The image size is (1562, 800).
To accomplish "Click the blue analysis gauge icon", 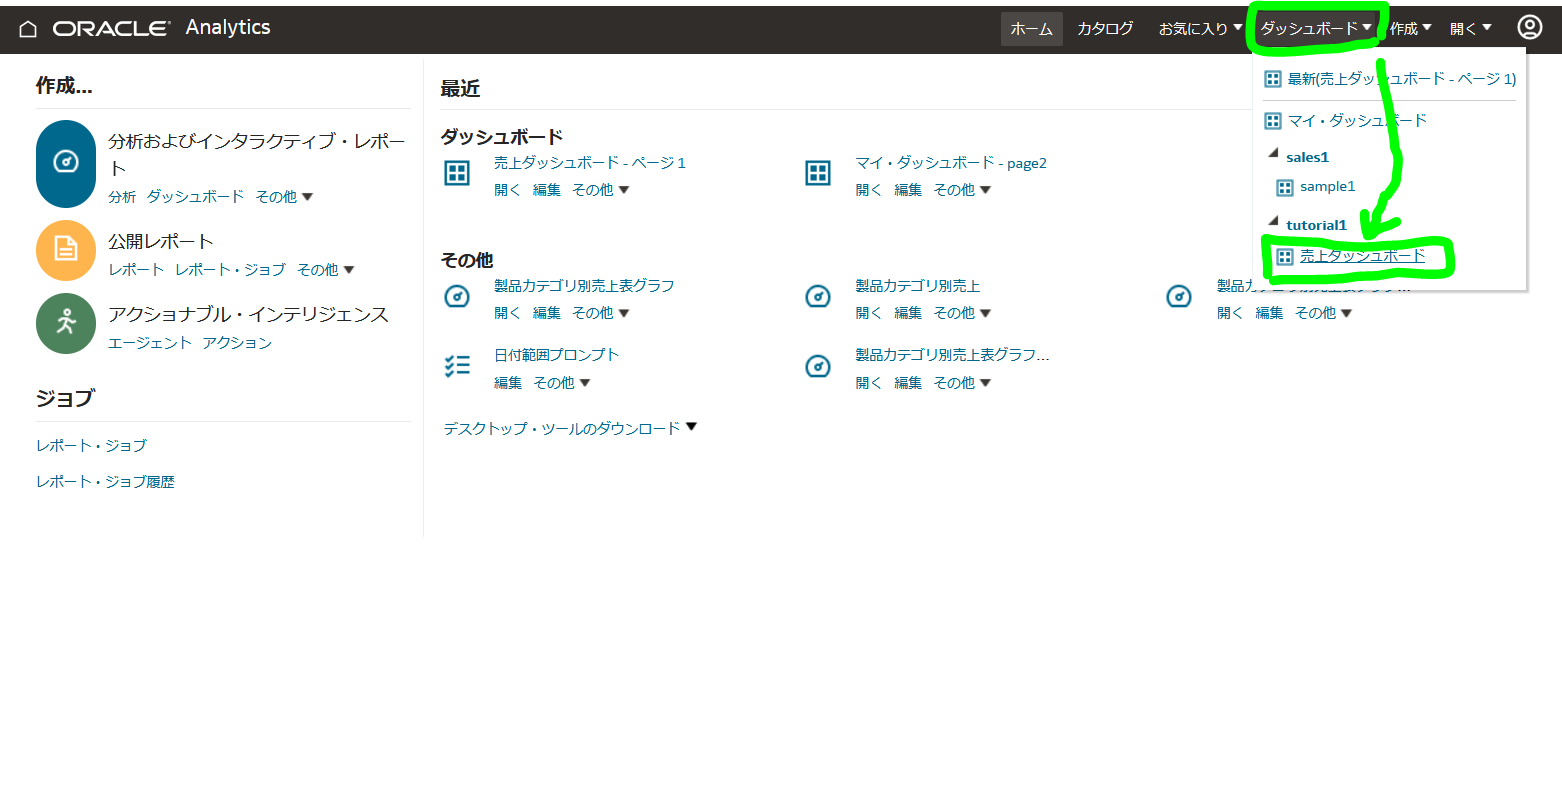I will point(66,163).
